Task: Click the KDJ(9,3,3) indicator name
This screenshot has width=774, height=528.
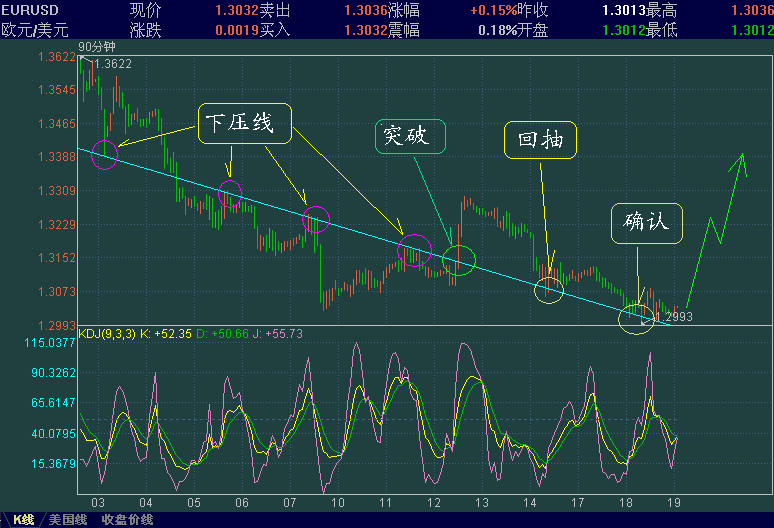Action: coord(107,334)
